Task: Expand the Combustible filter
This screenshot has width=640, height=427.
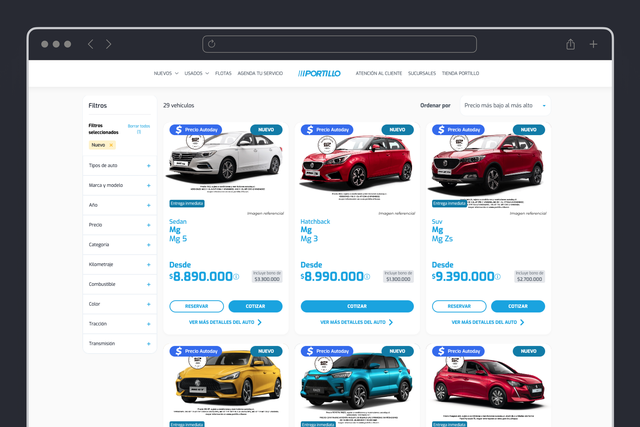Action: [120, 284]
